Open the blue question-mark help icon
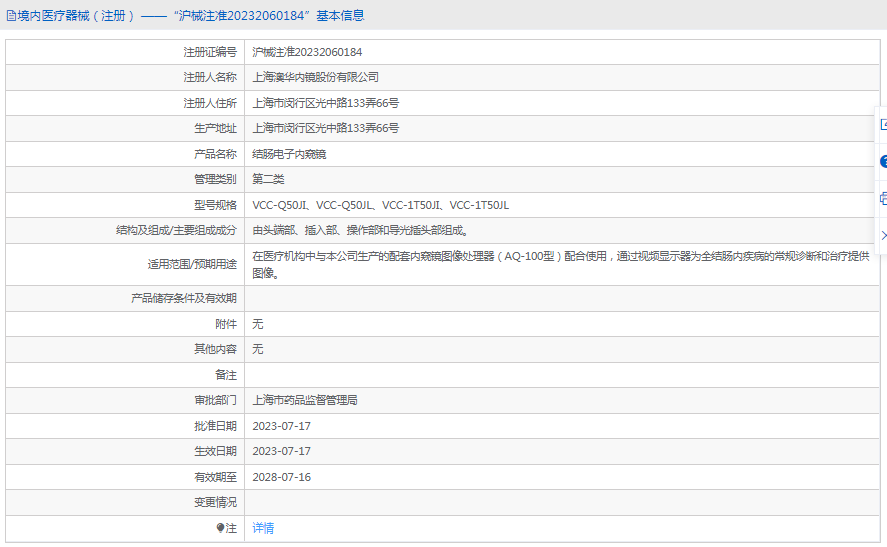Screen dimensions: 887x547 pos(884,162)
